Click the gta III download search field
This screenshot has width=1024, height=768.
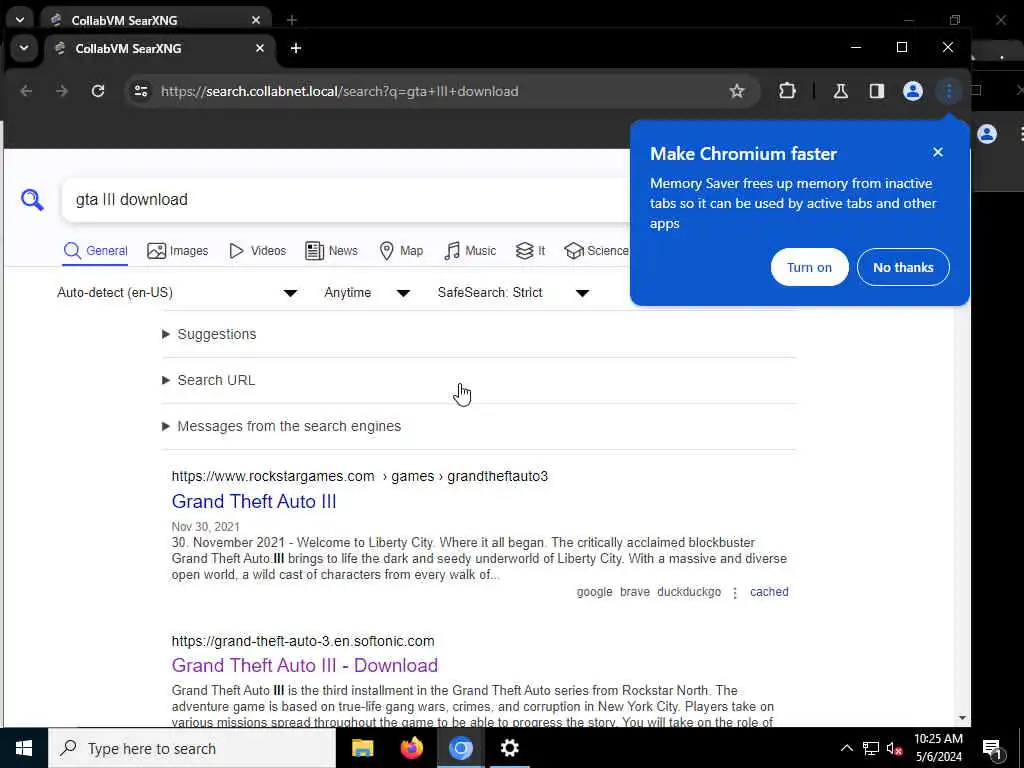pyautogui.click(x=346, y=200)
